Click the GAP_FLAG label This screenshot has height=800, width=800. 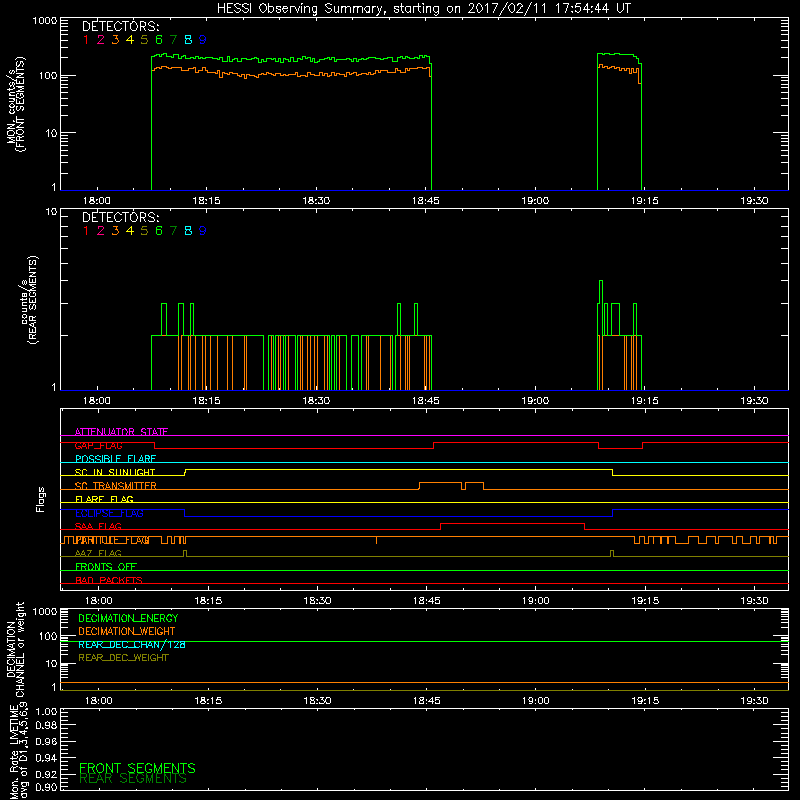(98, 445)
